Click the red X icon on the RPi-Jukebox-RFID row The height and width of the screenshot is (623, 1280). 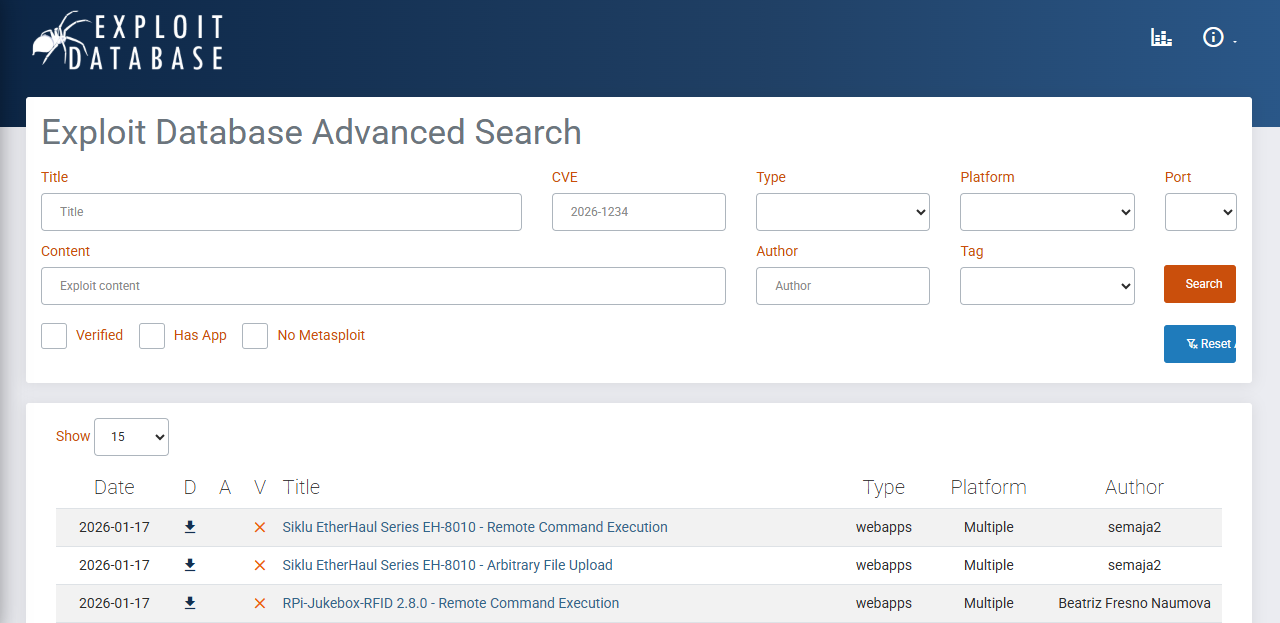259,603
